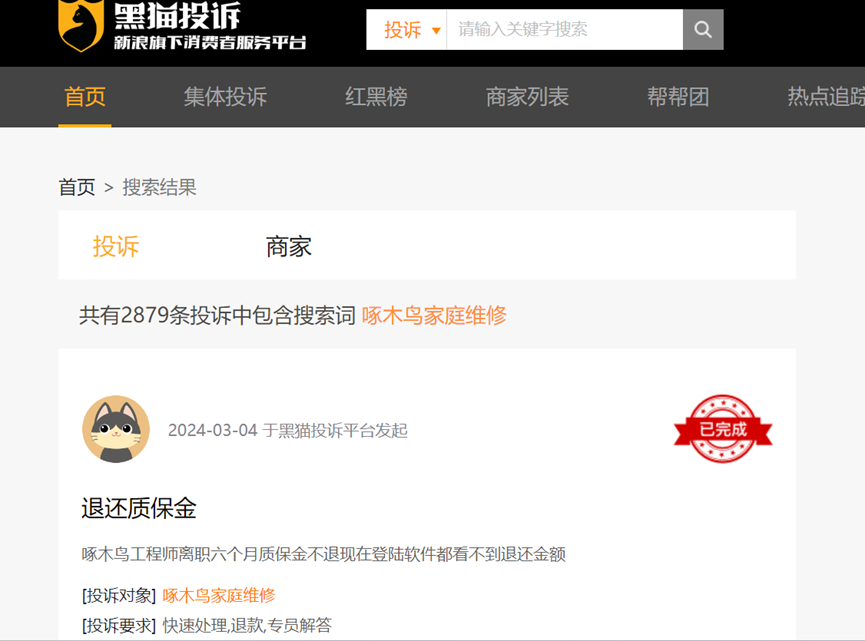Click the 快速处理,退款,专员解答 requirement text

pos(247,625)
